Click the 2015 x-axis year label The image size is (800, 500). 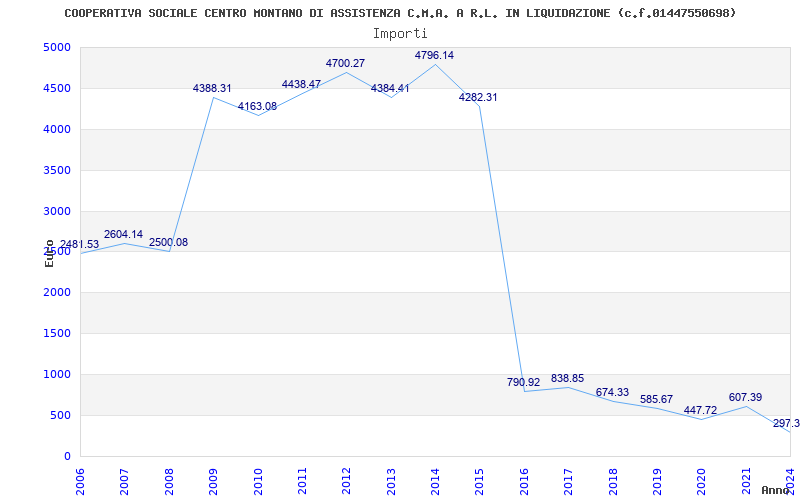pyautogui.click(x=480, y=481)
